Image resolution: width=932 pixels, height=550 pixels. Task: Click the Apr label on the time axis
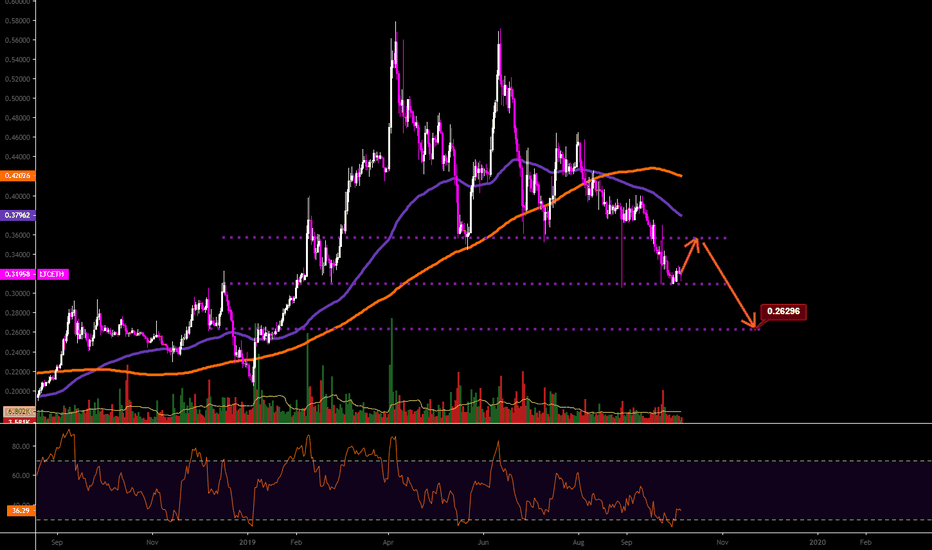point(389,542)
